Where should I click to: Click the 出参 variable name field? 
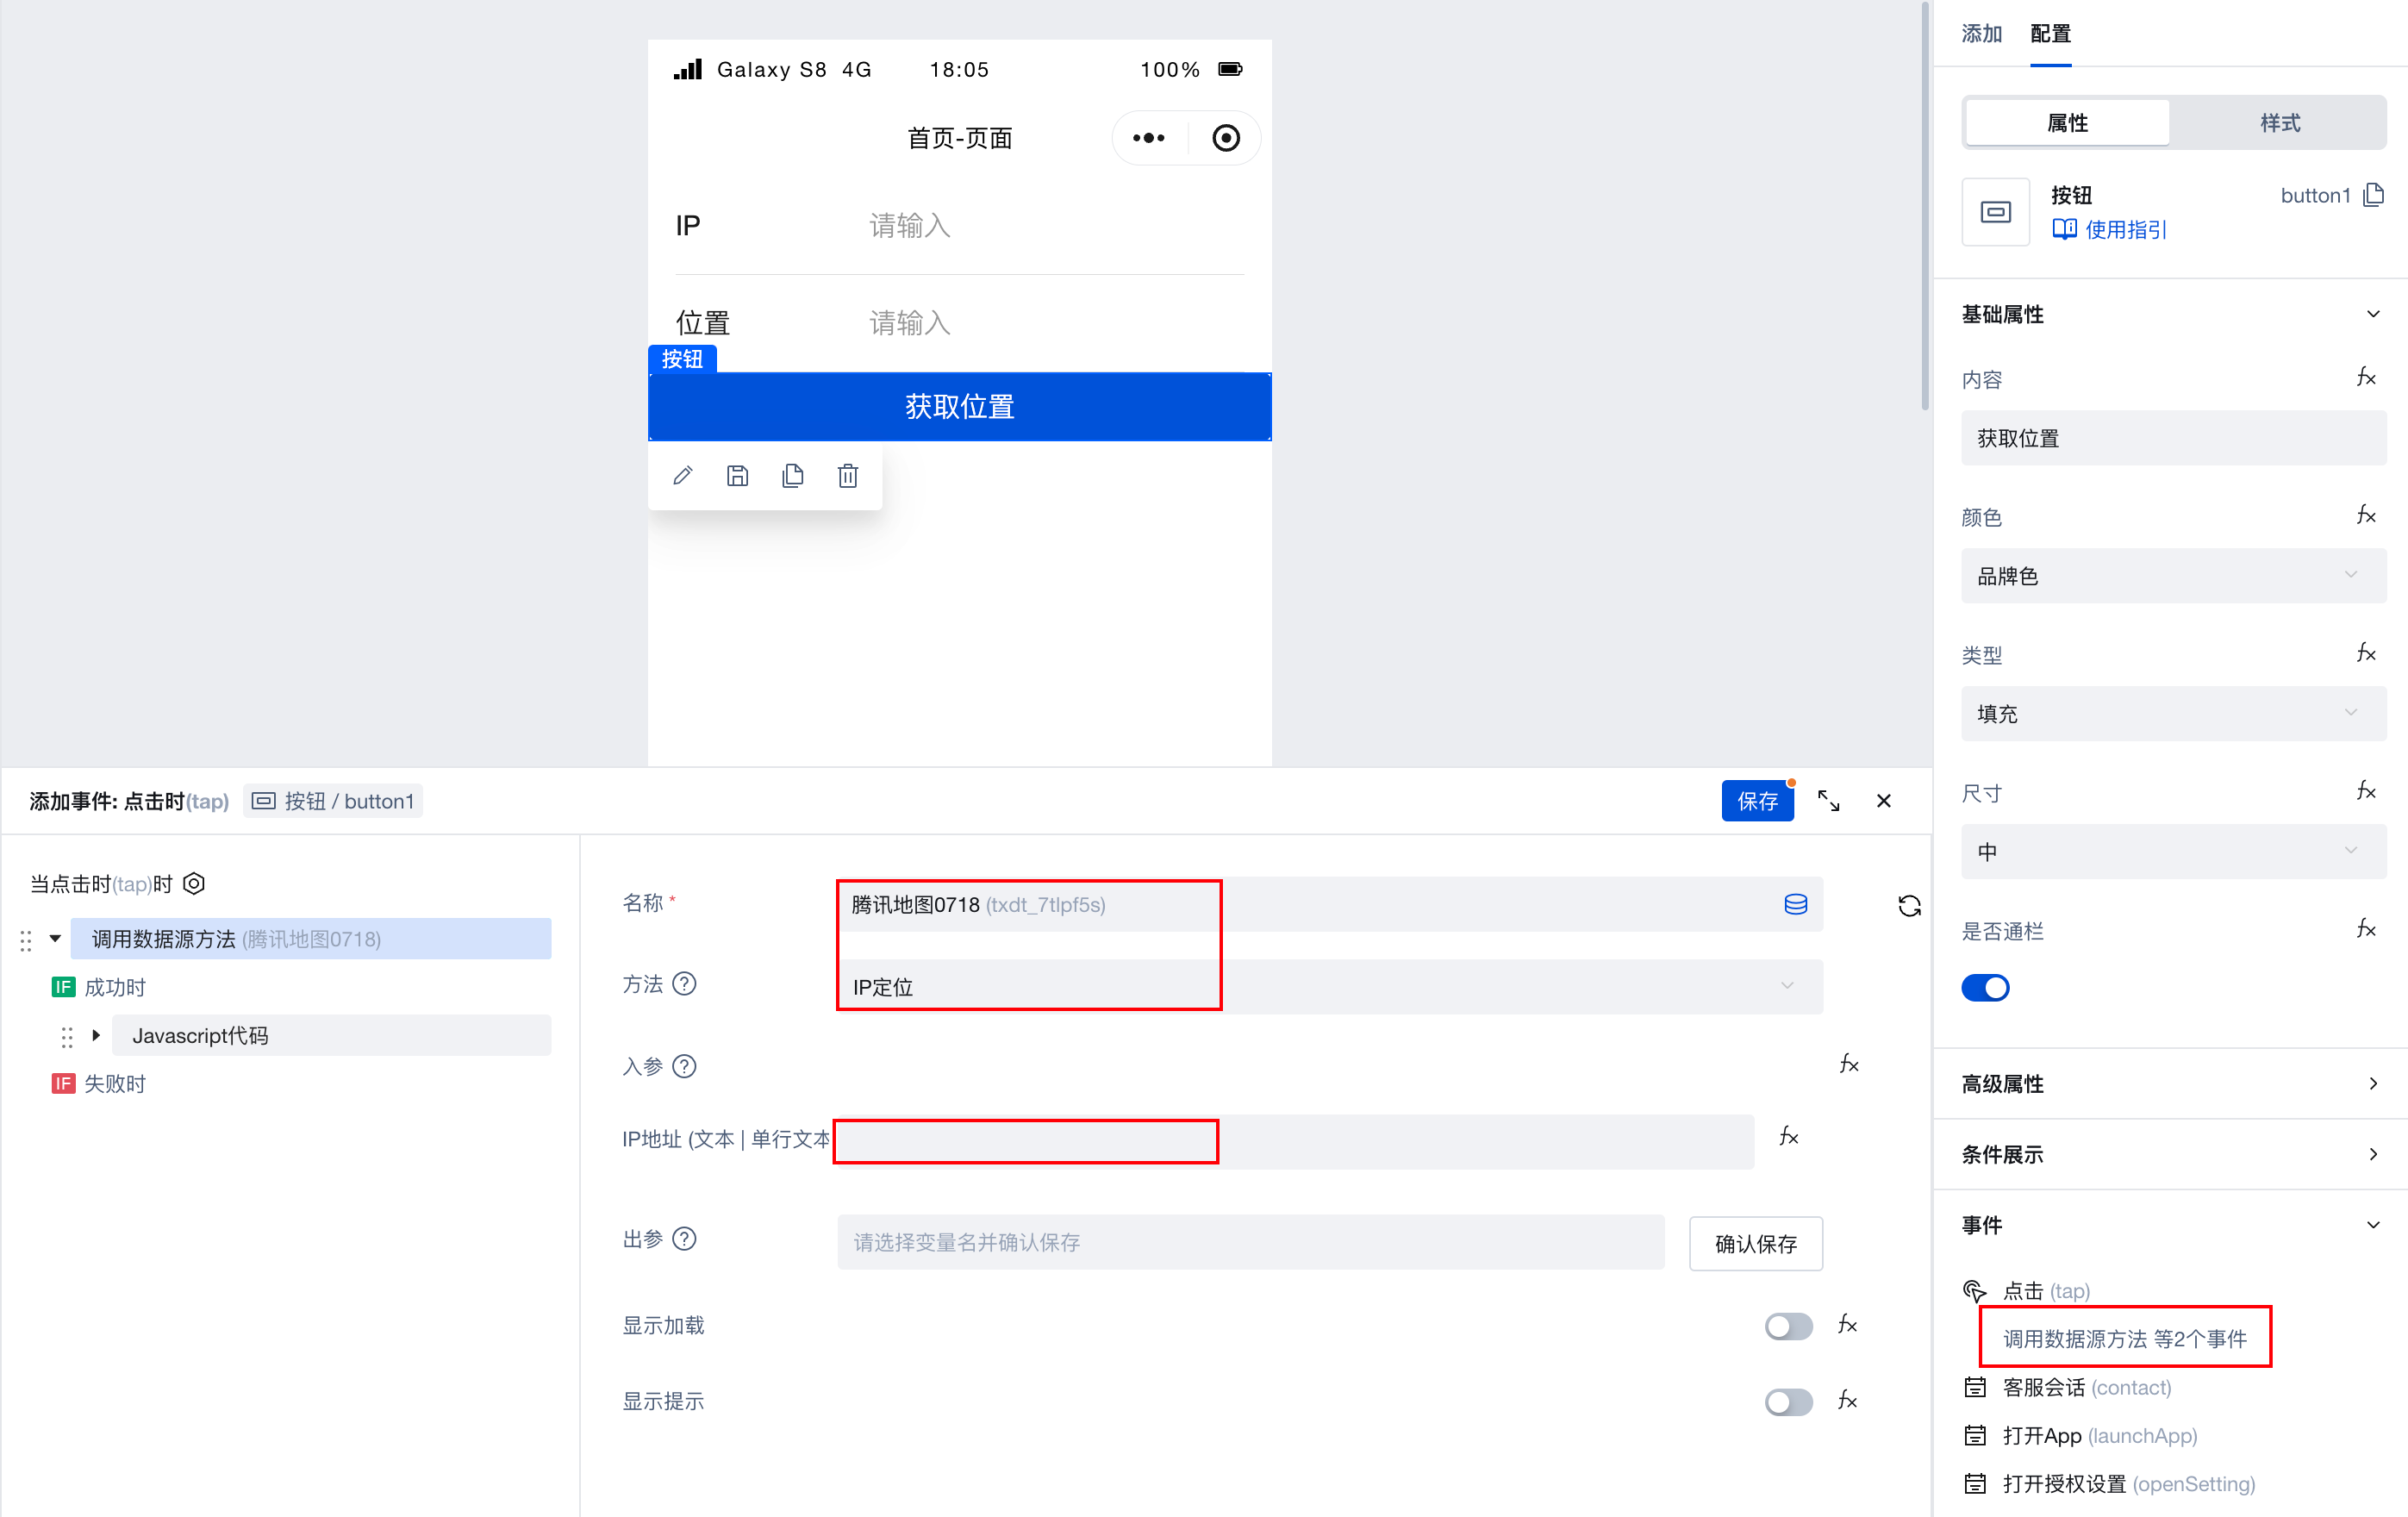[x=1251, y=1243]
